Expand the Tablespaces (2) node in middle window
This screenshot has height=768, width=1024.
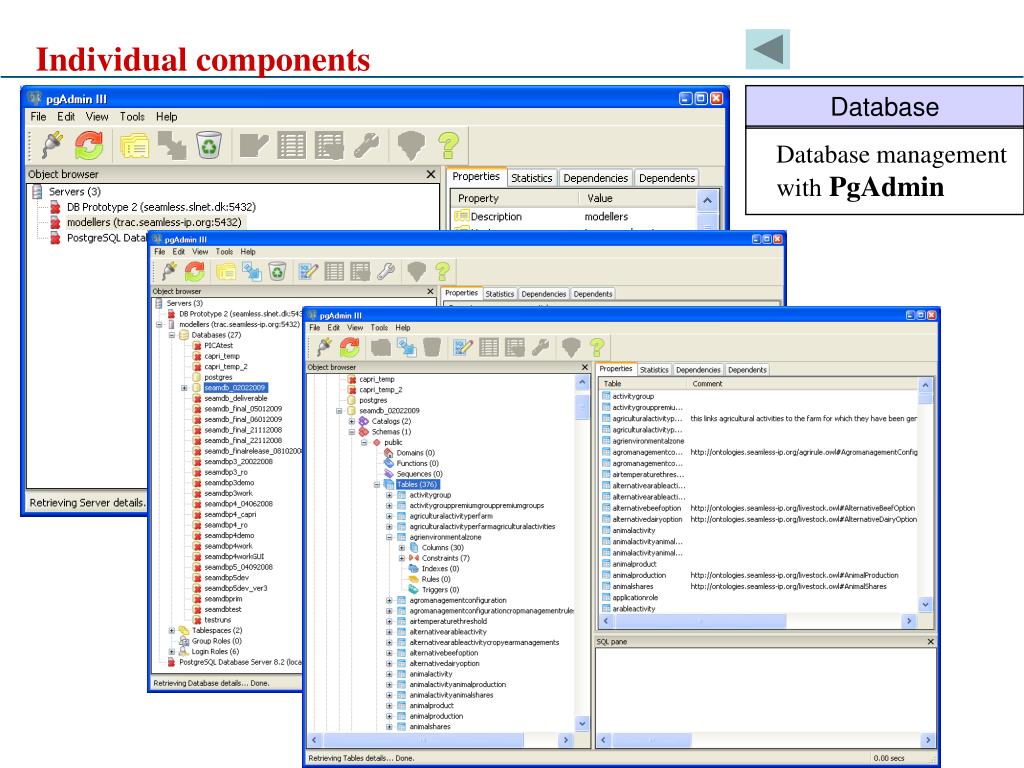point(172,630)
